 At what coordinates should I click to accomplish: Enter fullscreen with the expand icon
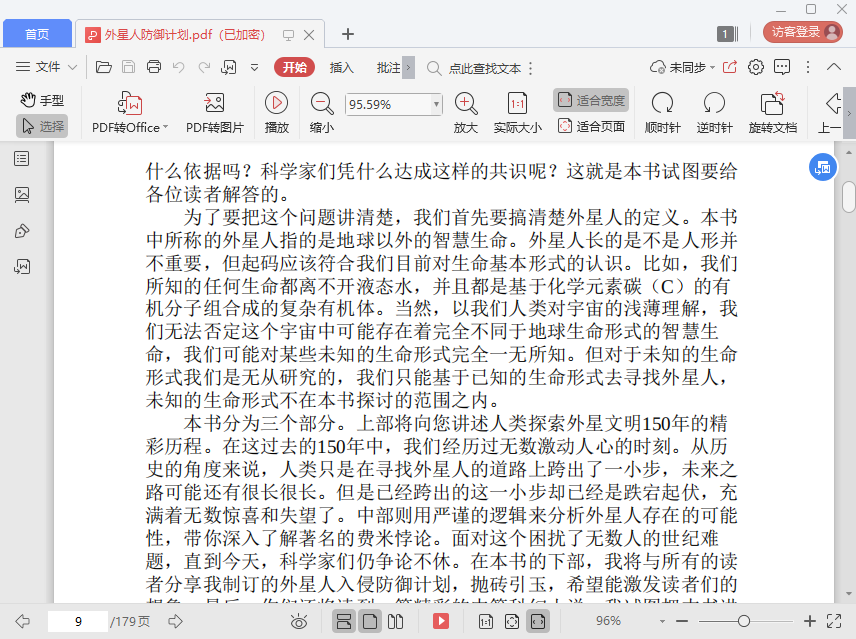(834, 621)
